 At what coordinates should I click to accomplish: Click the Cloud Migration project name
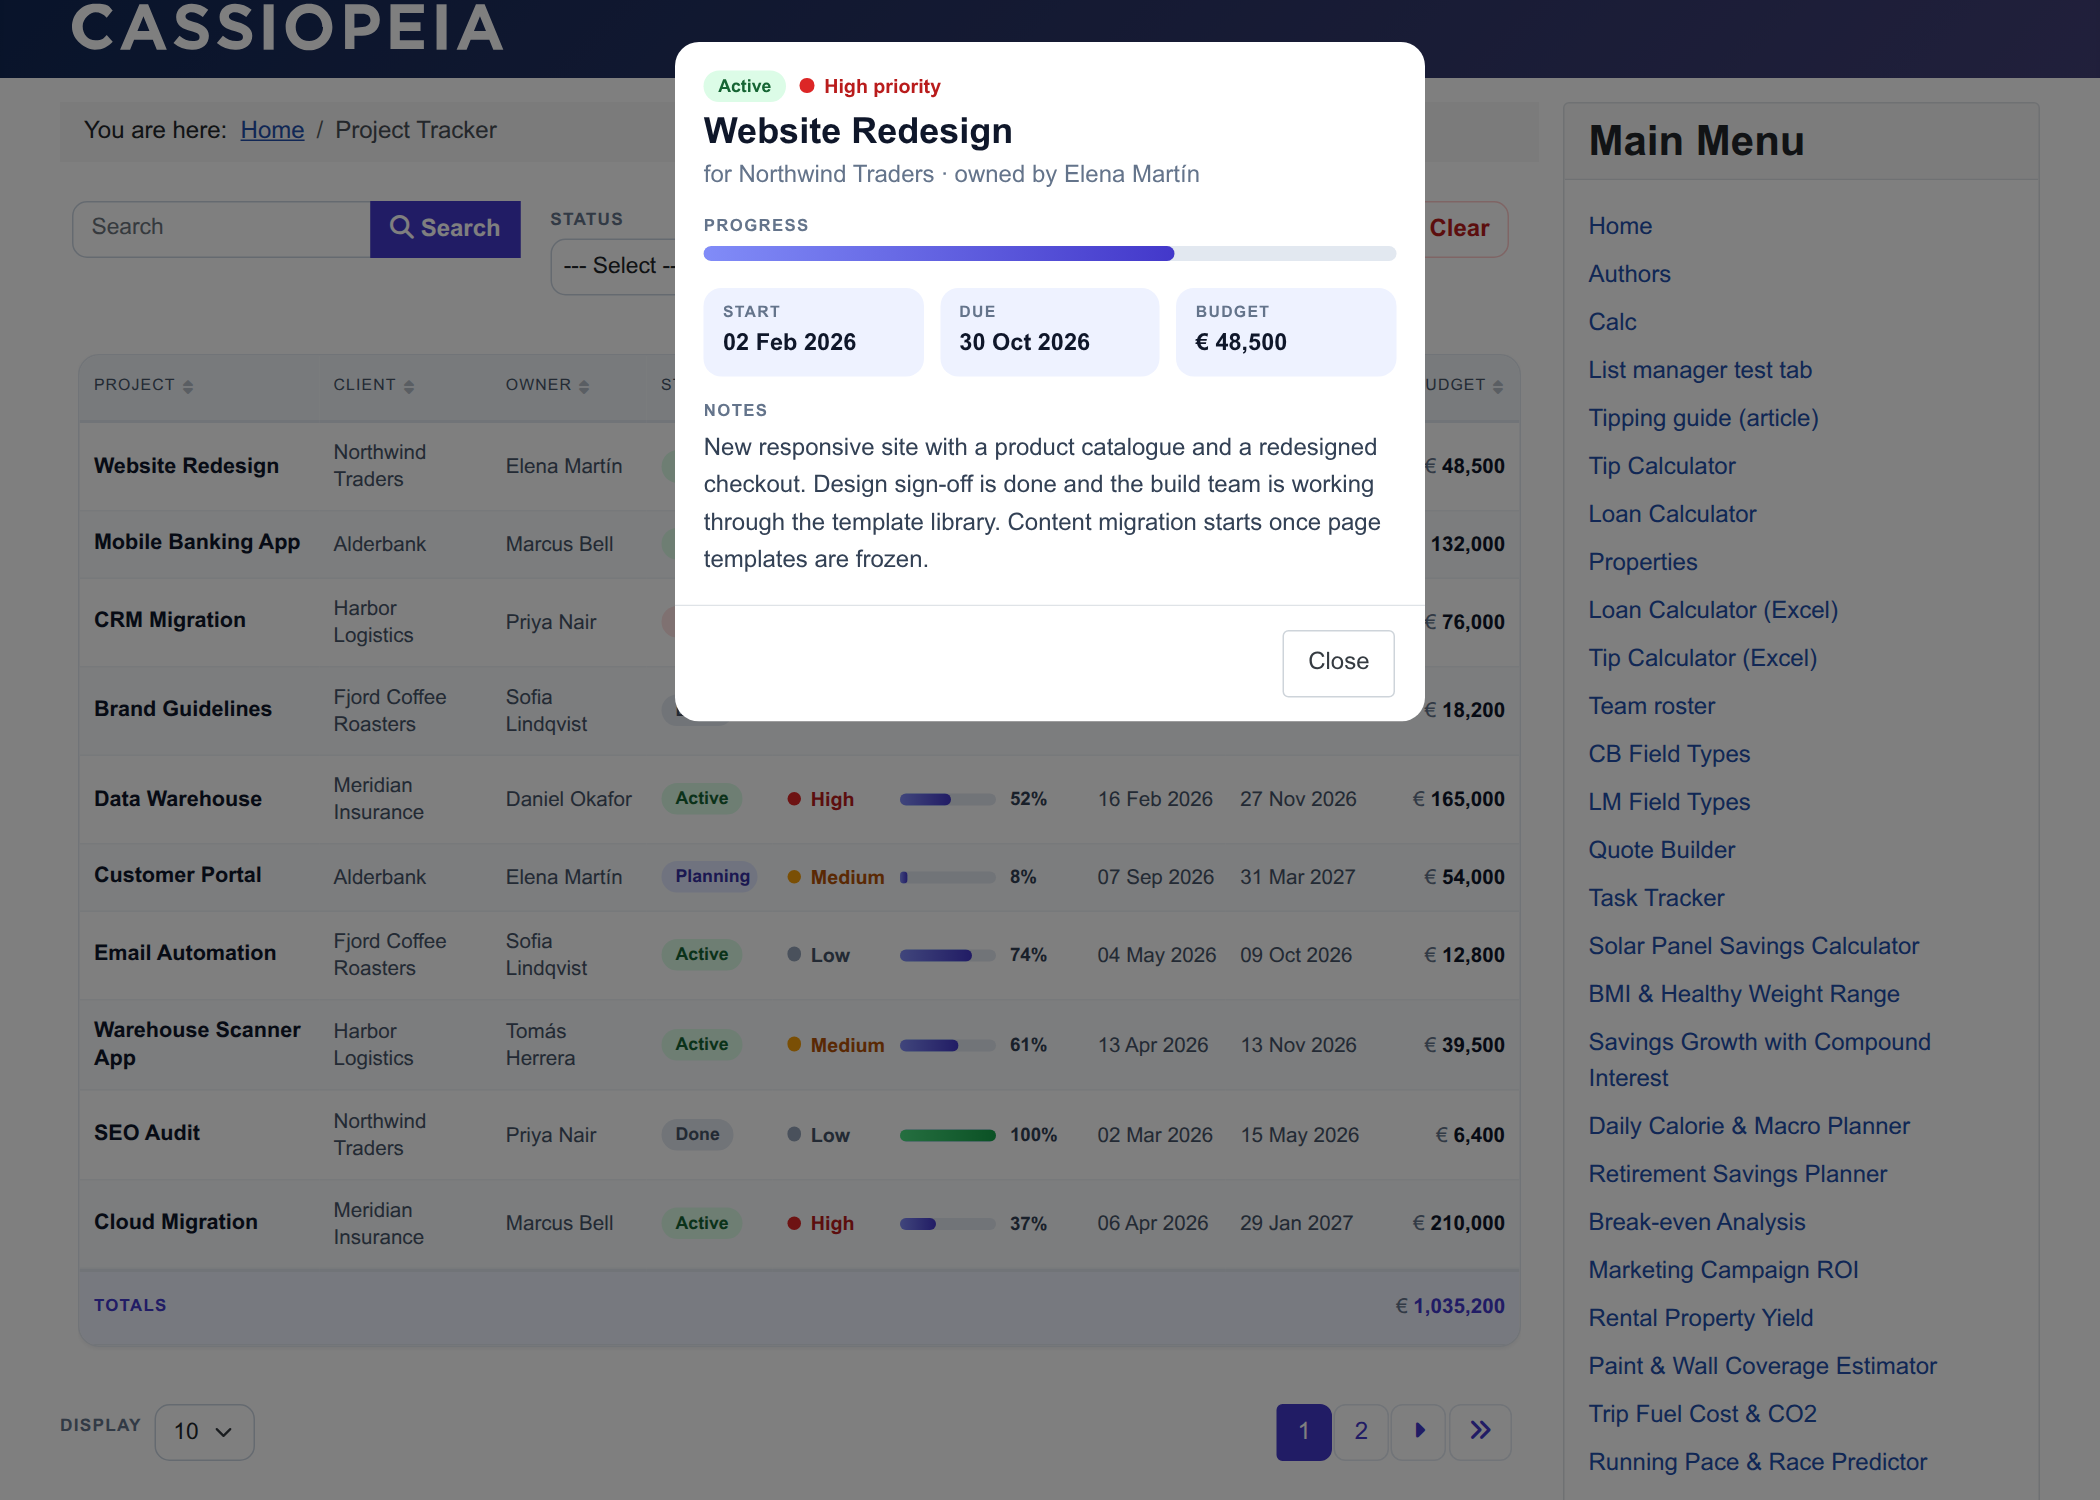point(176,1222)
